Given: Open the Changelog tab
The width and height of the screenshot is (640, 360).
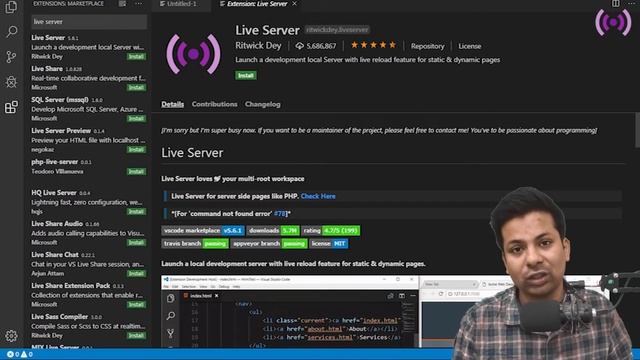Looking at the screenshot, I should pos(262,104).
